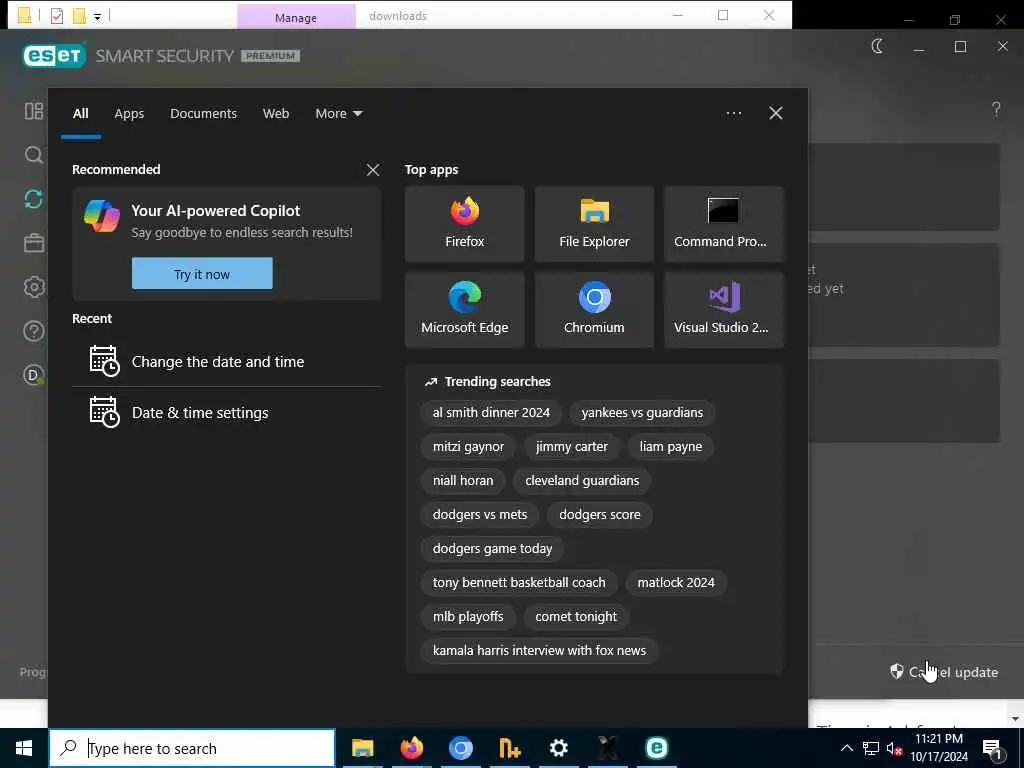This screenshot has height=768, width=1024.
Task: Click the ESET account D icon
Action: pyautogui.click(x=34, y=375)
